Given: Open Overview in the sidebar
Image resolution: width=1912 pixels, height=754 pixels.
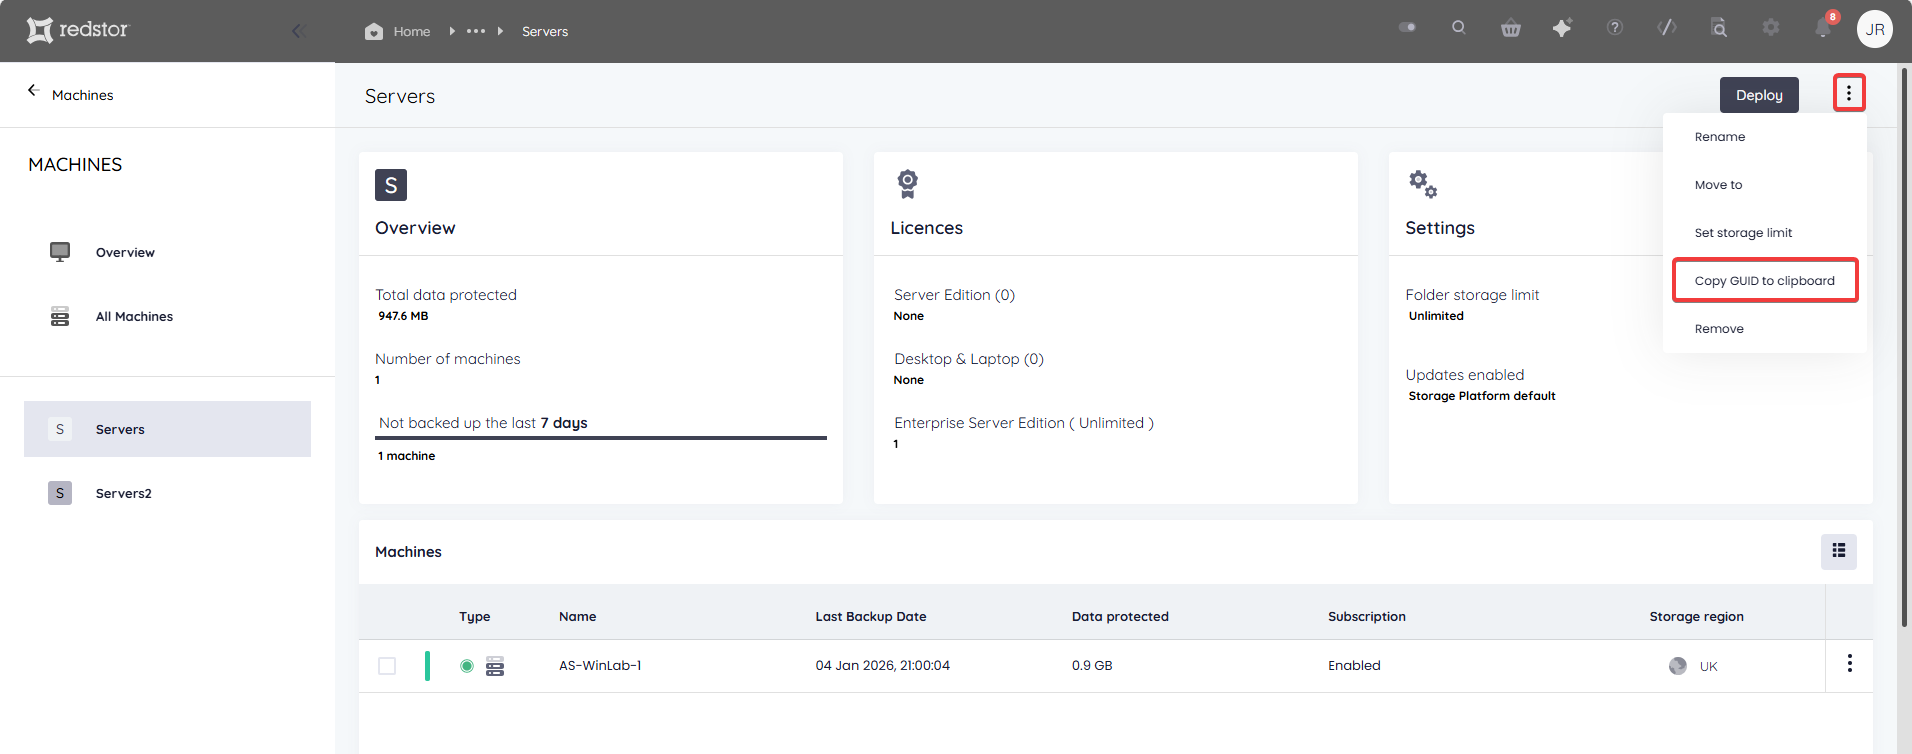Looking at the screenshot, I should point(125,252).
